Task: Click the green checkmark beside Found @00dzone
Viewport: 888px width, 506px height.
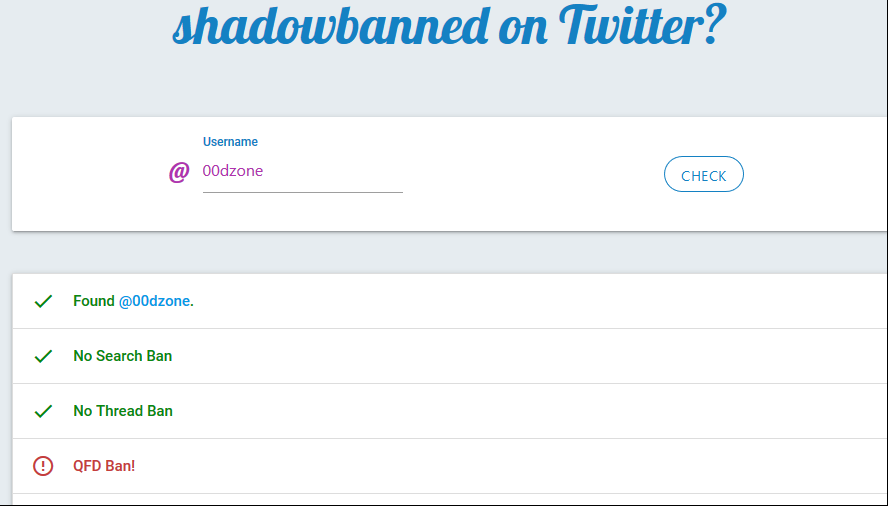Action: click(x=43, y=301)
